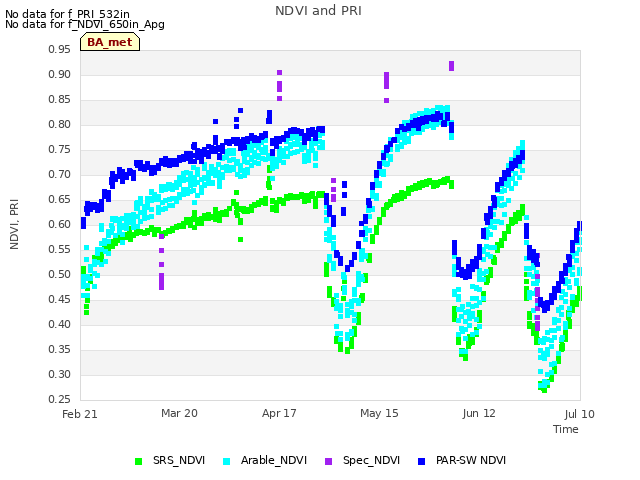
Task: Click the Apr 17 x-axis label
Action: [x=279, y=413]
